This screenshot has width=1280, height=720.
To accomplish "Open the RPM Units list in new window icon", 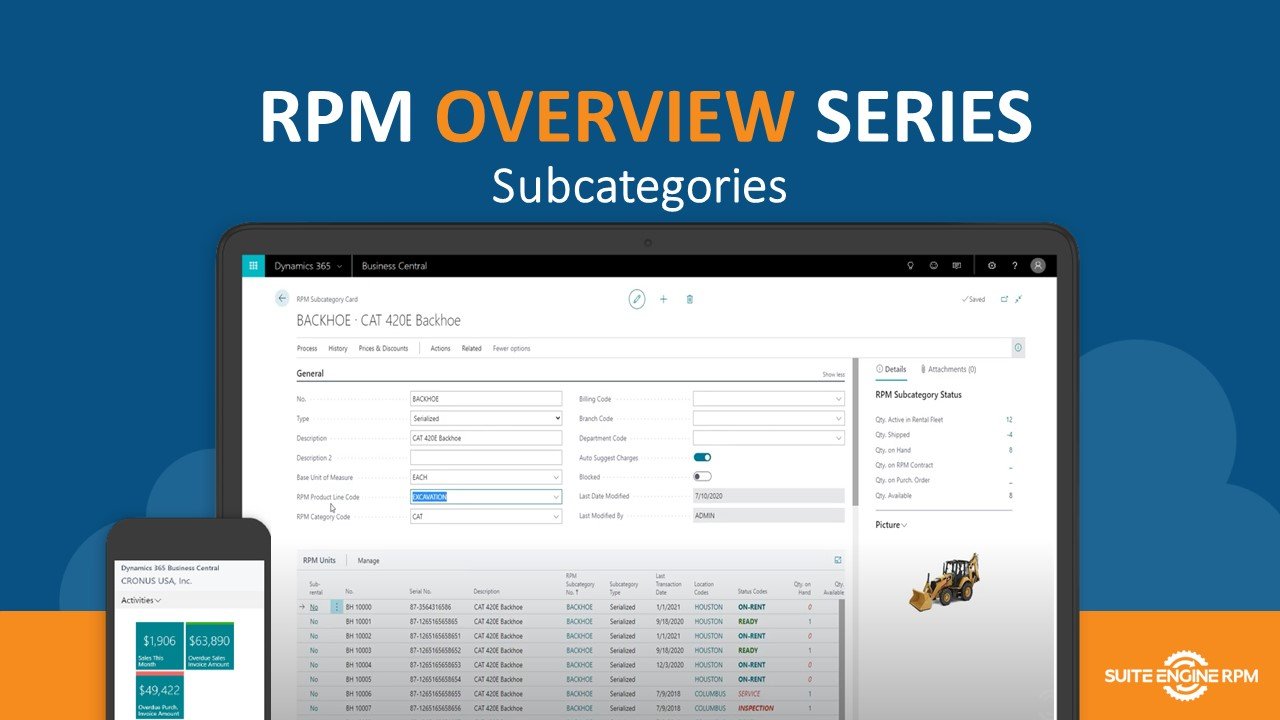I will pos(838,560).
